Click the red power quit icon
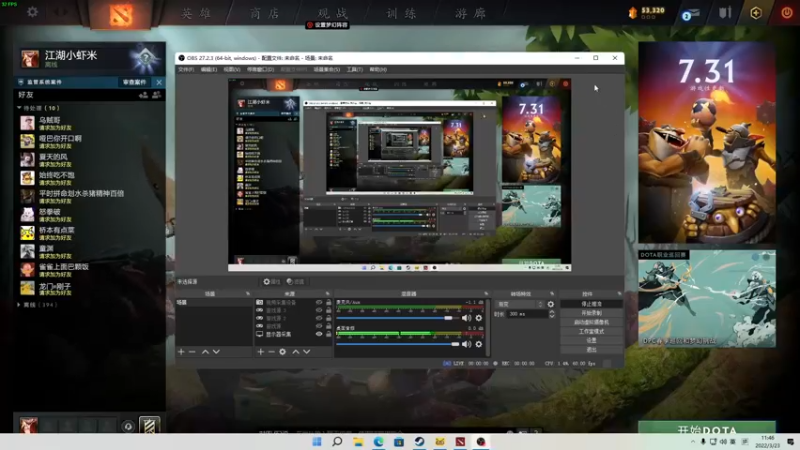This screenshot has height=450, width=800. click(x=787, y=13)
